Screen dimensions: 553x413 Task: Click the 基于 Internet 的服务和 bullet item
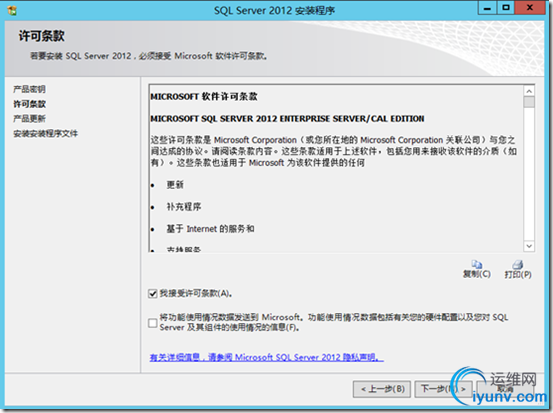[210, 229]
